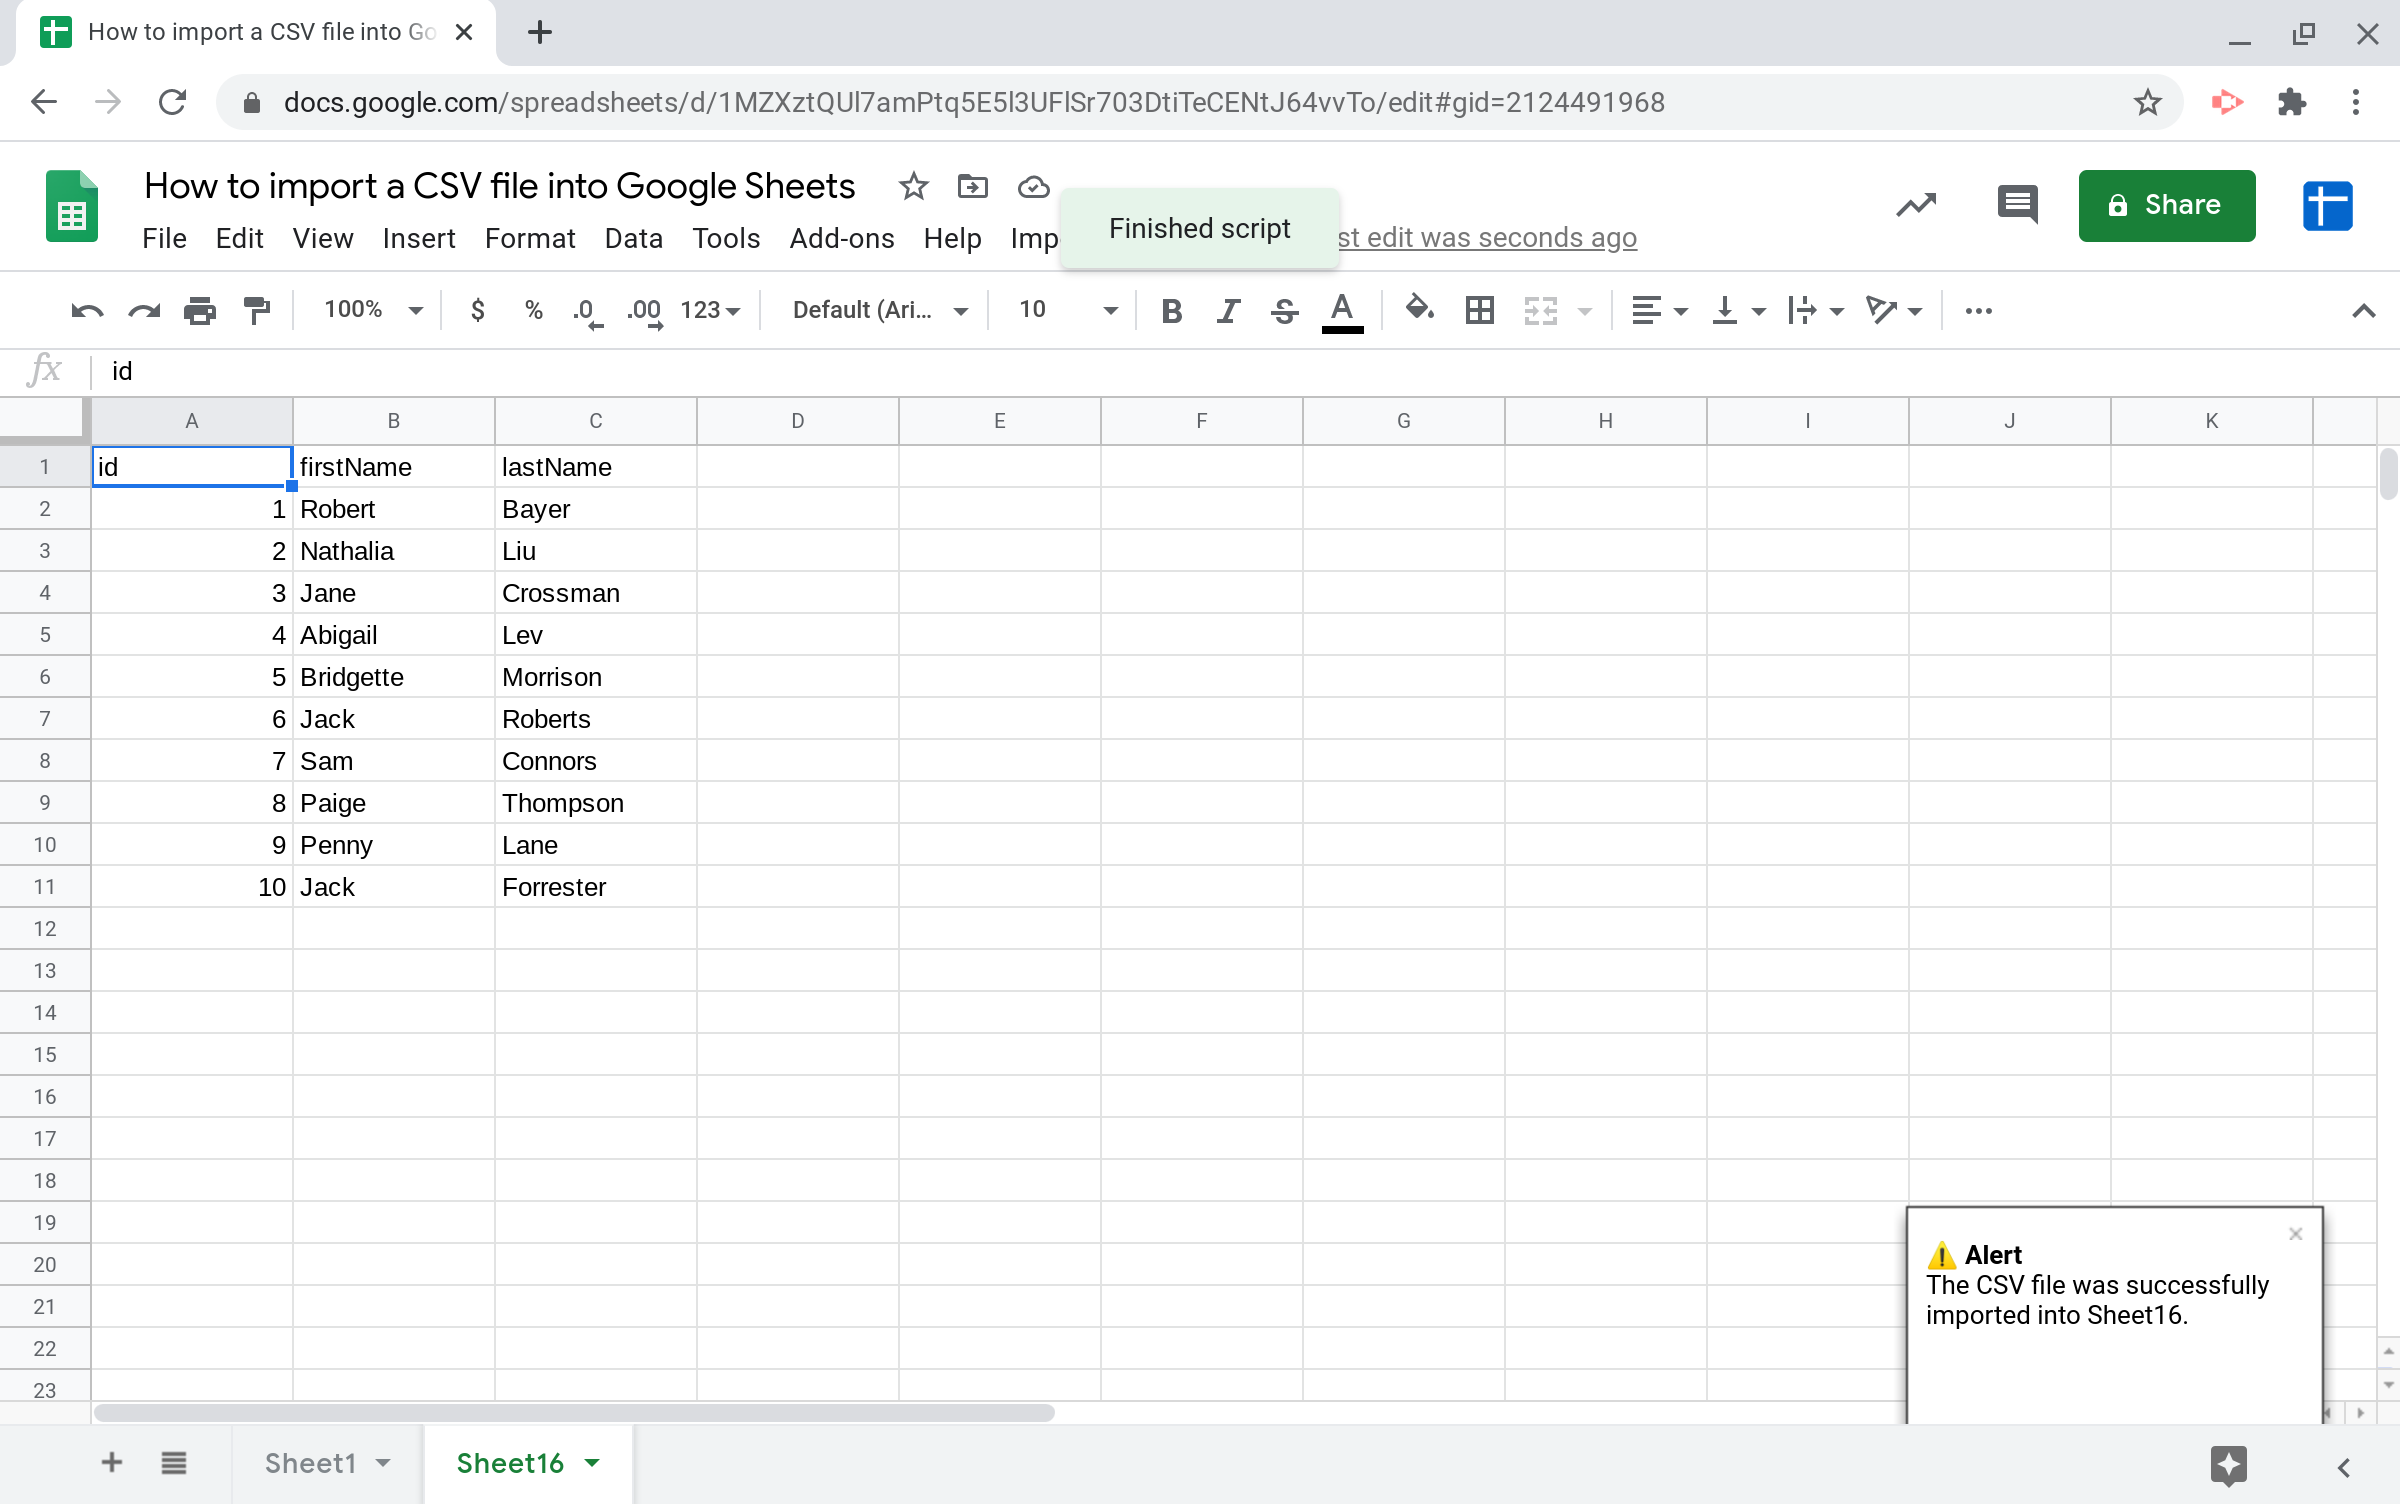Screen dimensions: 2400x1504
Task: Add a new sheet with plus icon
Action: tap(112, 1463)
